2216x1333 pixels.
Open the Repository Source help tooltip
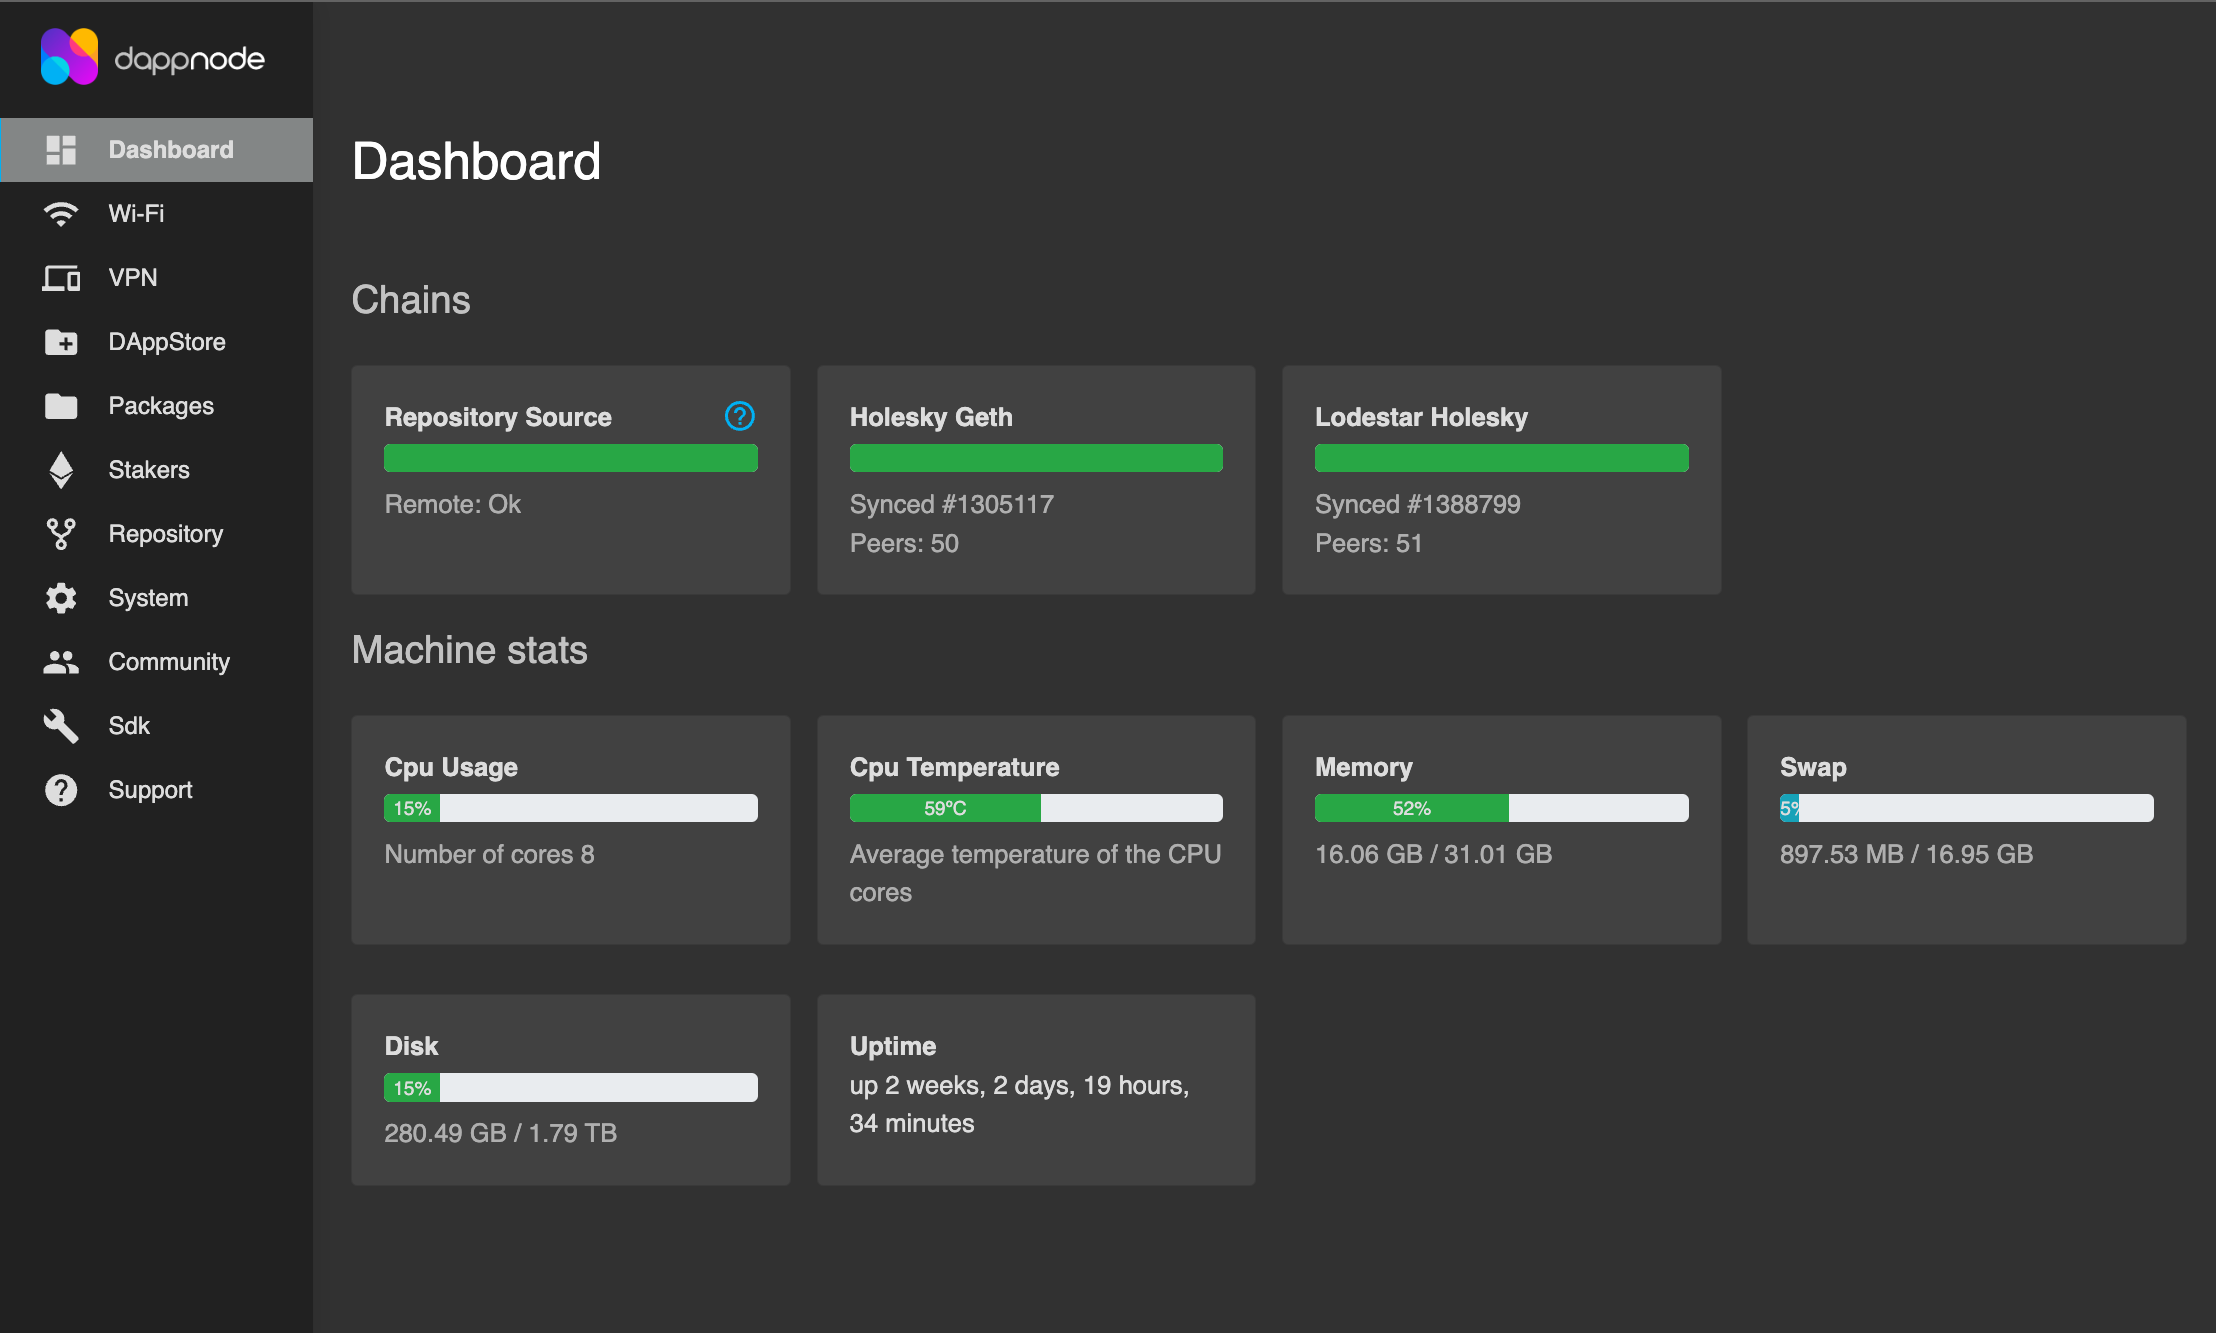(739, 417)
